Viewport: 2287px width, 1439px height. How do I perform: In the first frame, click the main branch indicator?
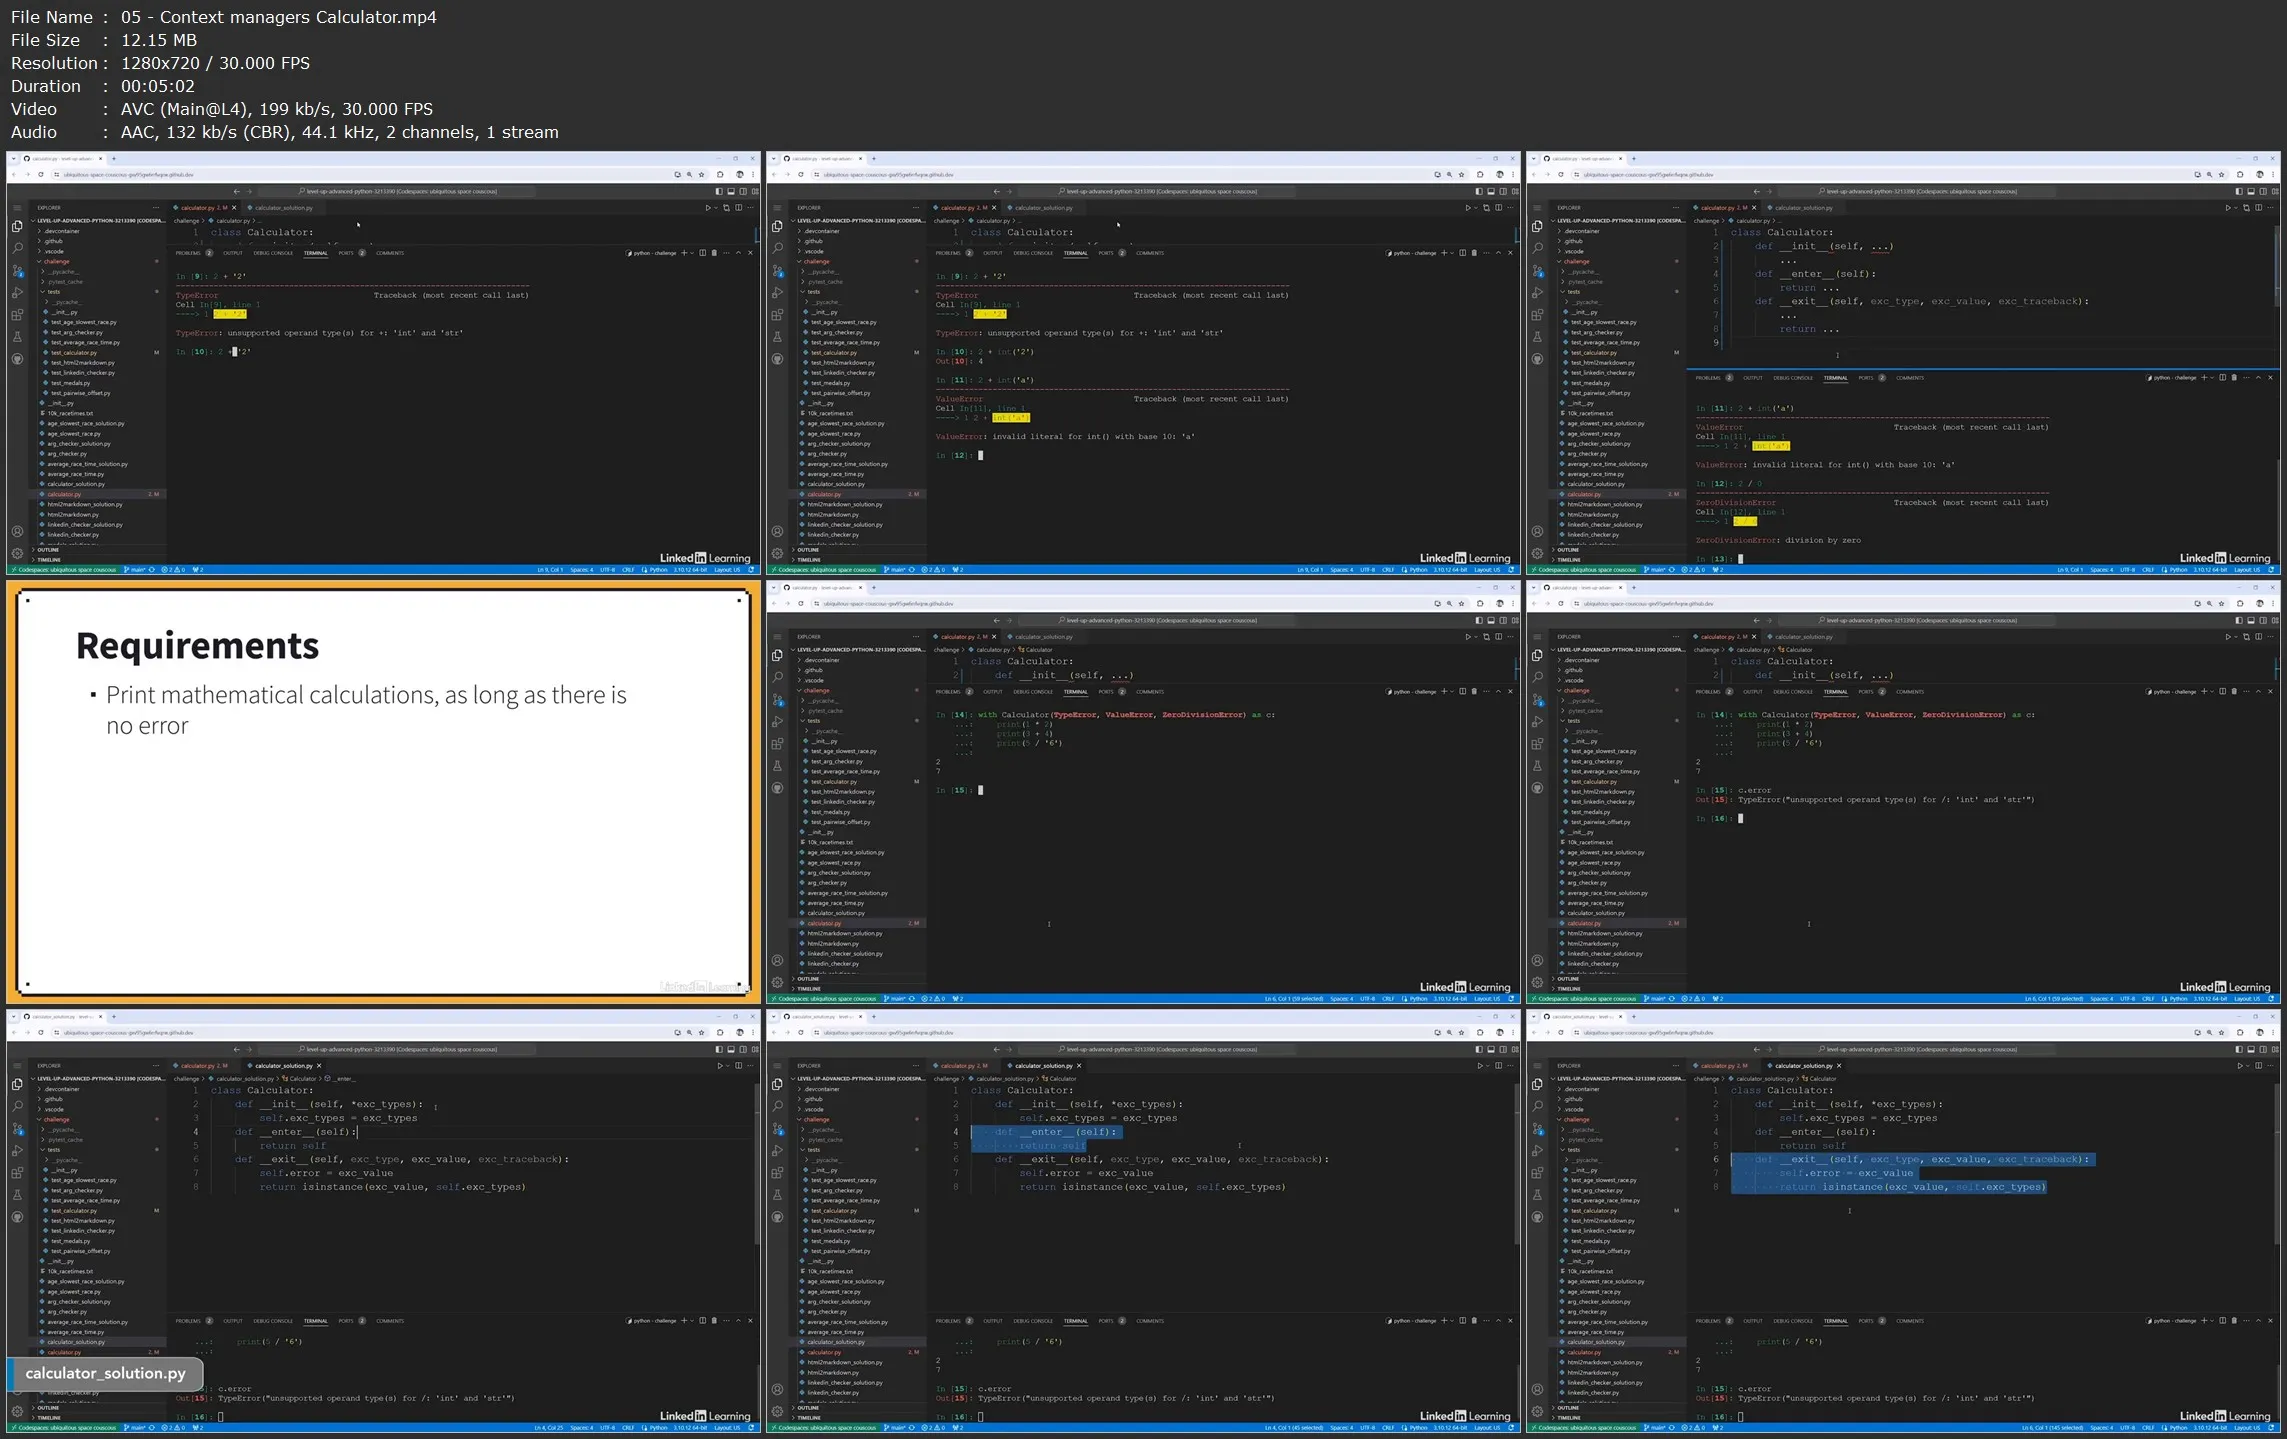(x=135, y=570)
